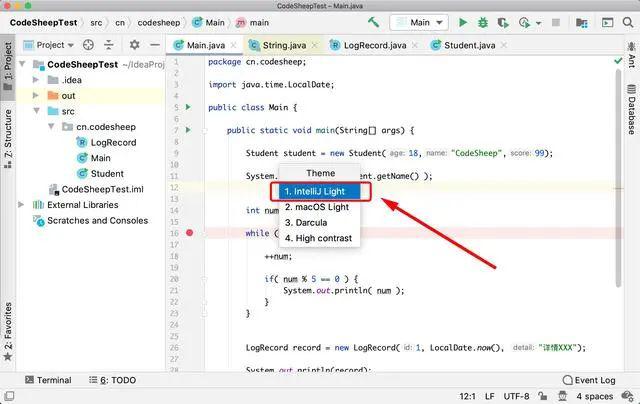Open the Terminal tool window

pos(48,380)
